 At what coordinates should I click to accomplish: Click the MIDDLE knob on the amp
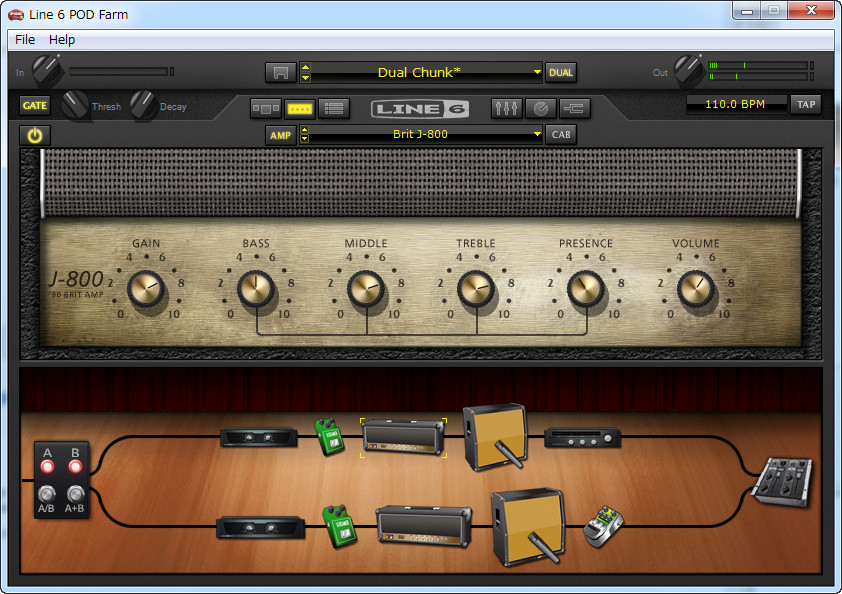(x=366, y=289)
